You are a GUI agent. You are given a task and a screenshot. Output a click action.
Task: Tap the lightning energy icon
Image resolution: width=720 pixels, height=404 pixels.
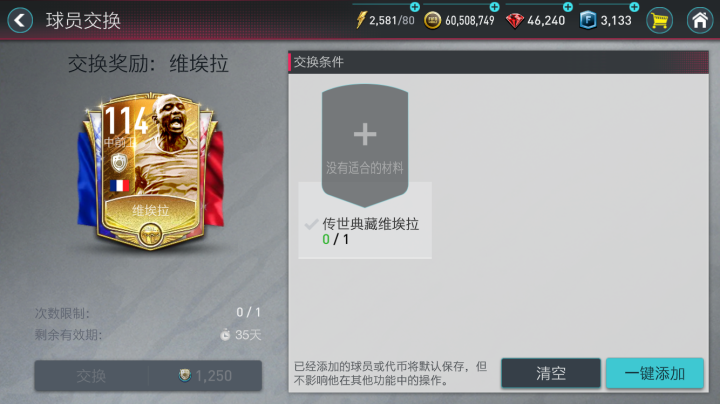click(x=361, y=20)
